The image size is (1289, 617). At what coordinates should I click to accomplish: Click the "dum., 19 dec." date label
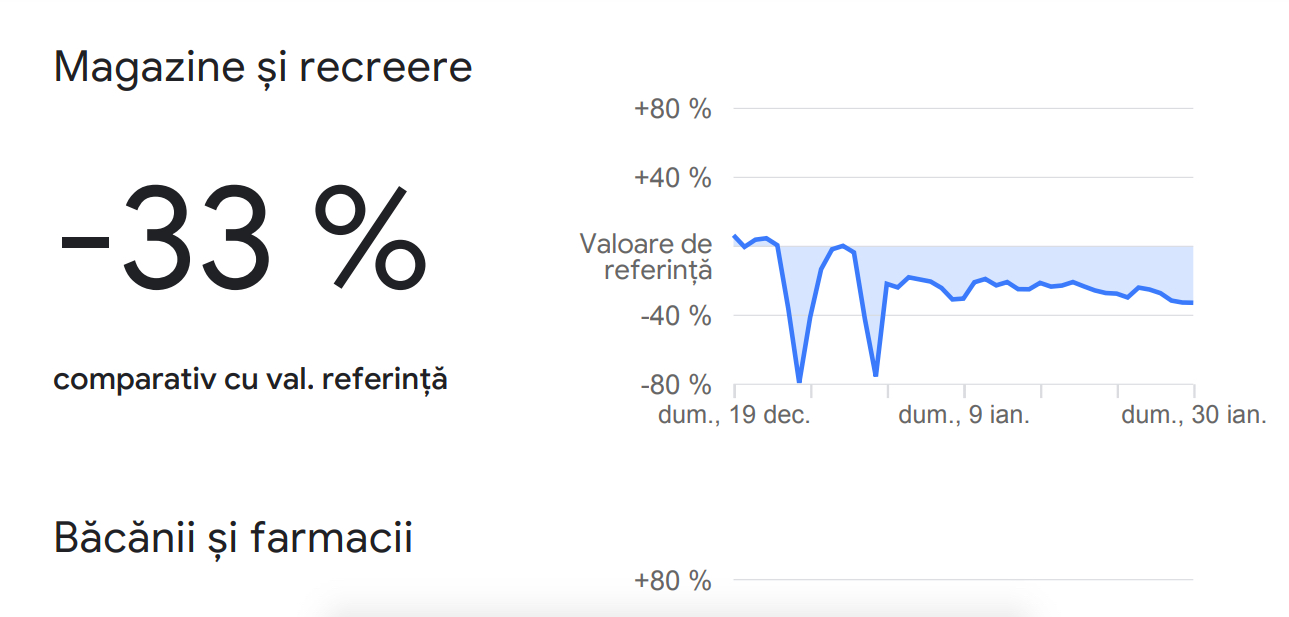734,415
